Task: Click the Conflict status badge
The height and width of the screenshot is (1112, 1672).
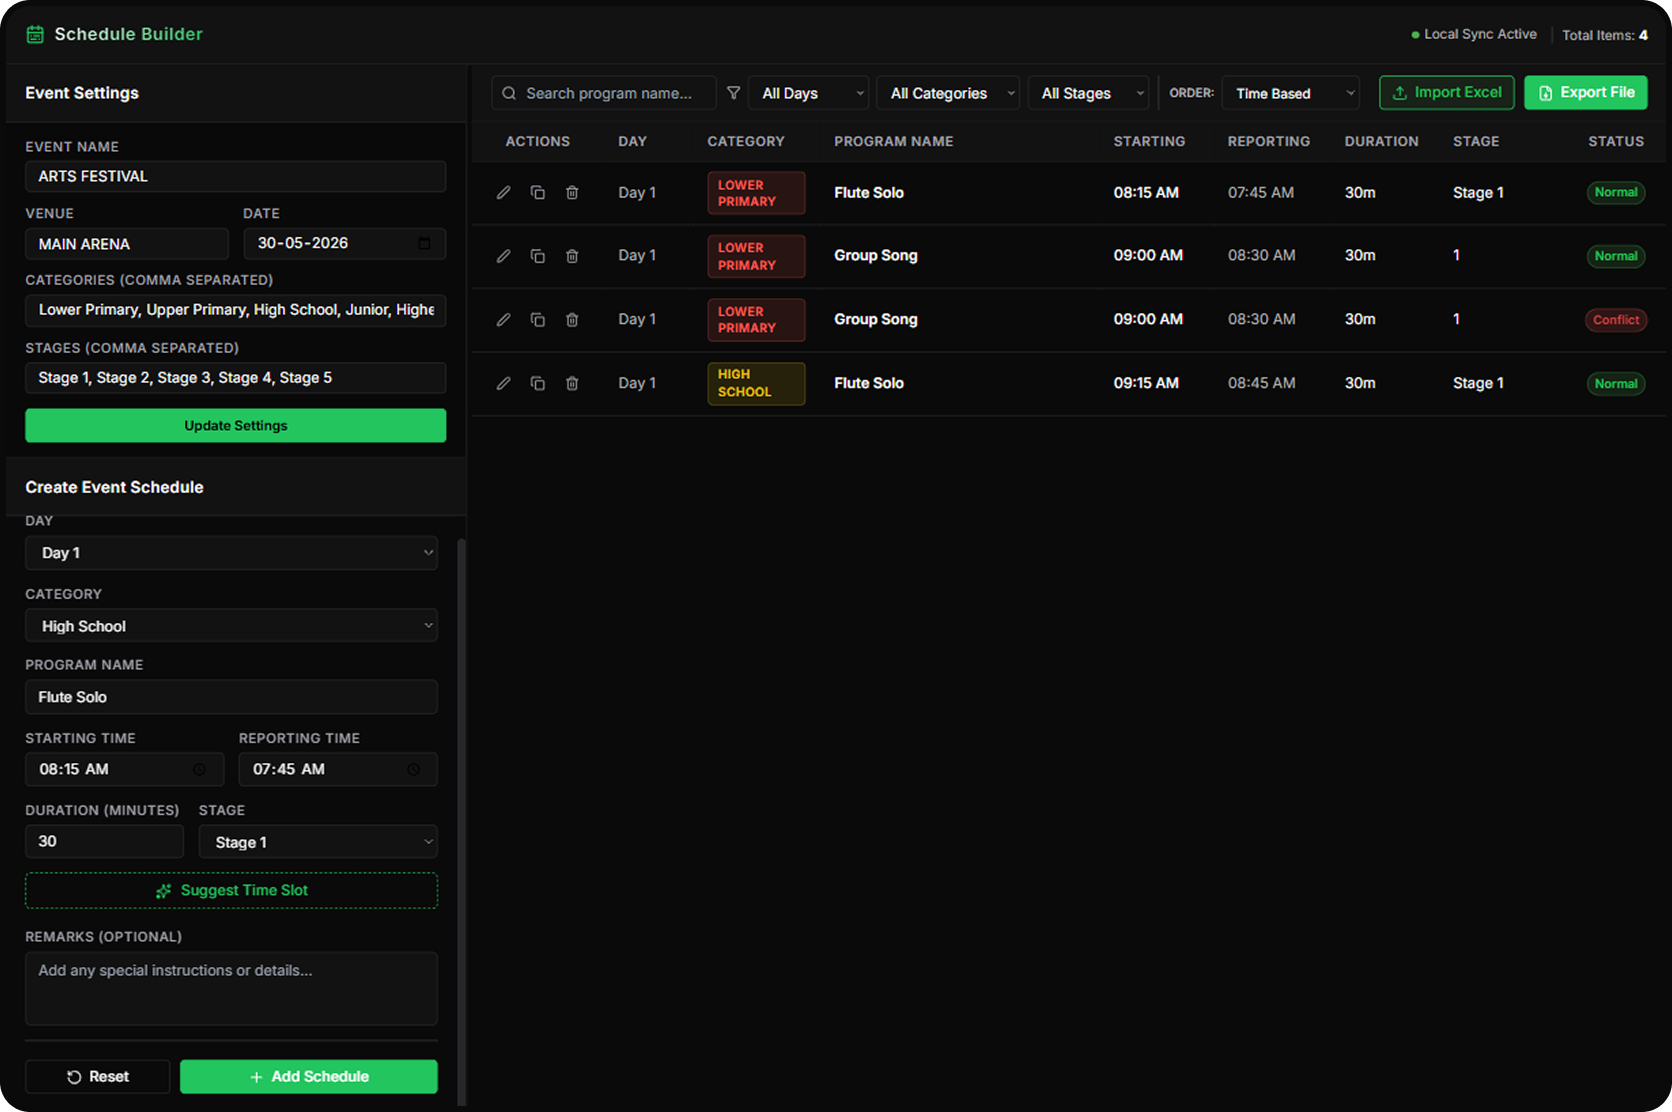Action: (1615, 320)
